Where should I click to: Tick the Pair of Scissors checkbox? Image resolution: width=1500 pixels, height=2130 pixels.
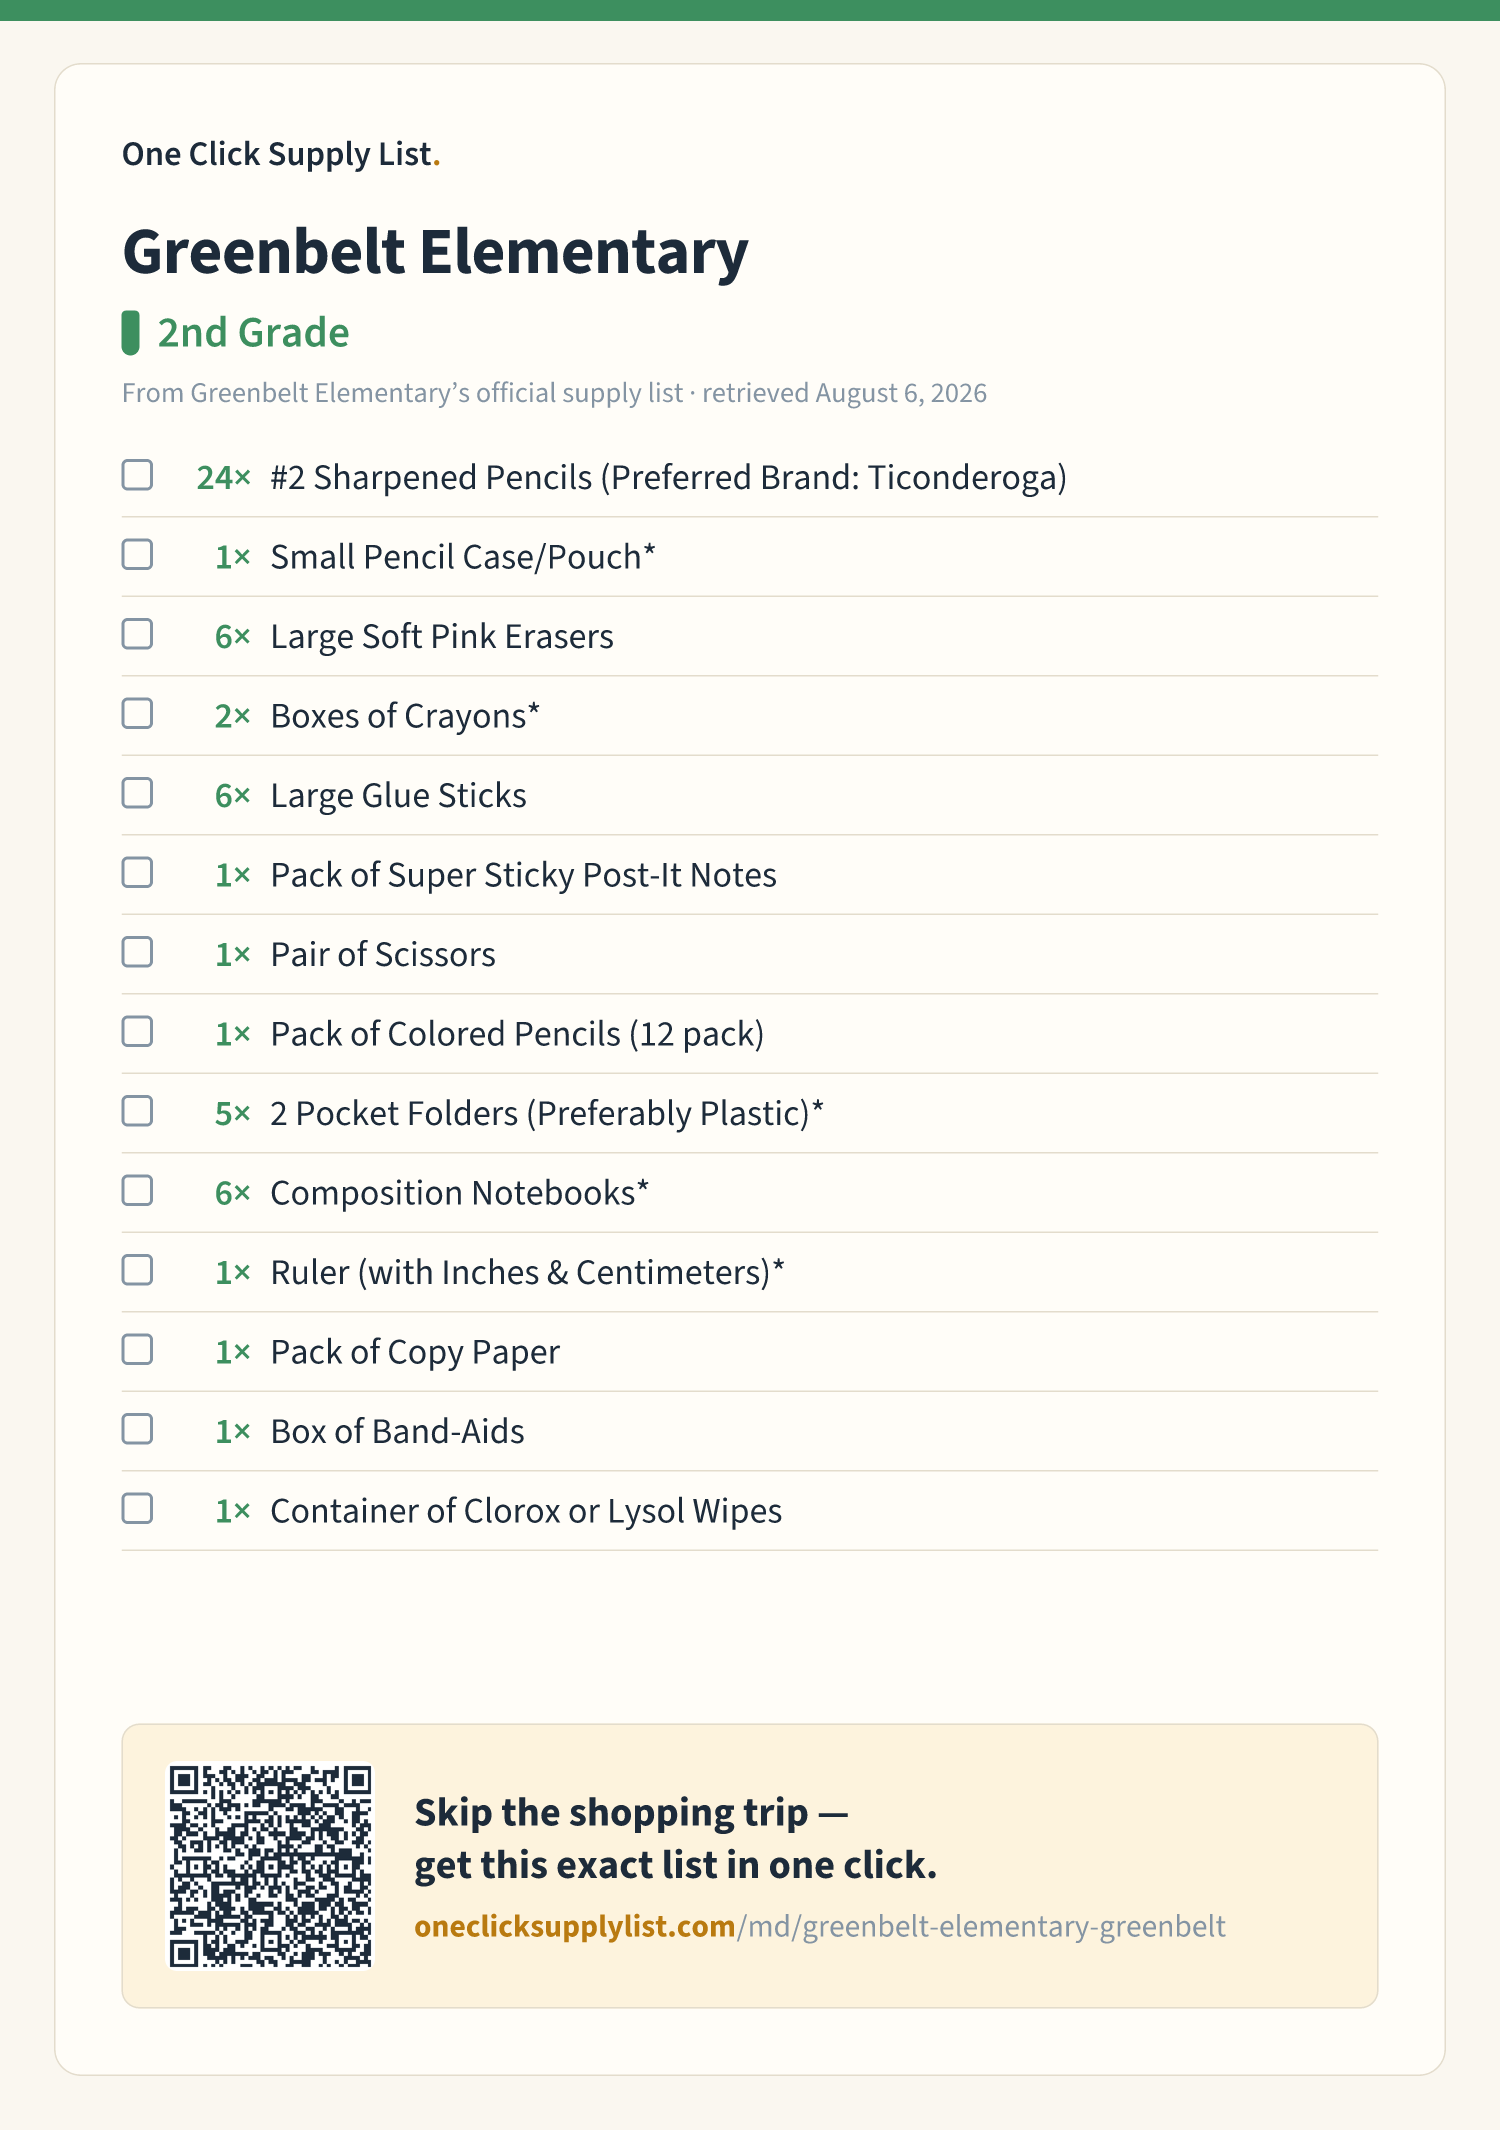coord(137,952)
